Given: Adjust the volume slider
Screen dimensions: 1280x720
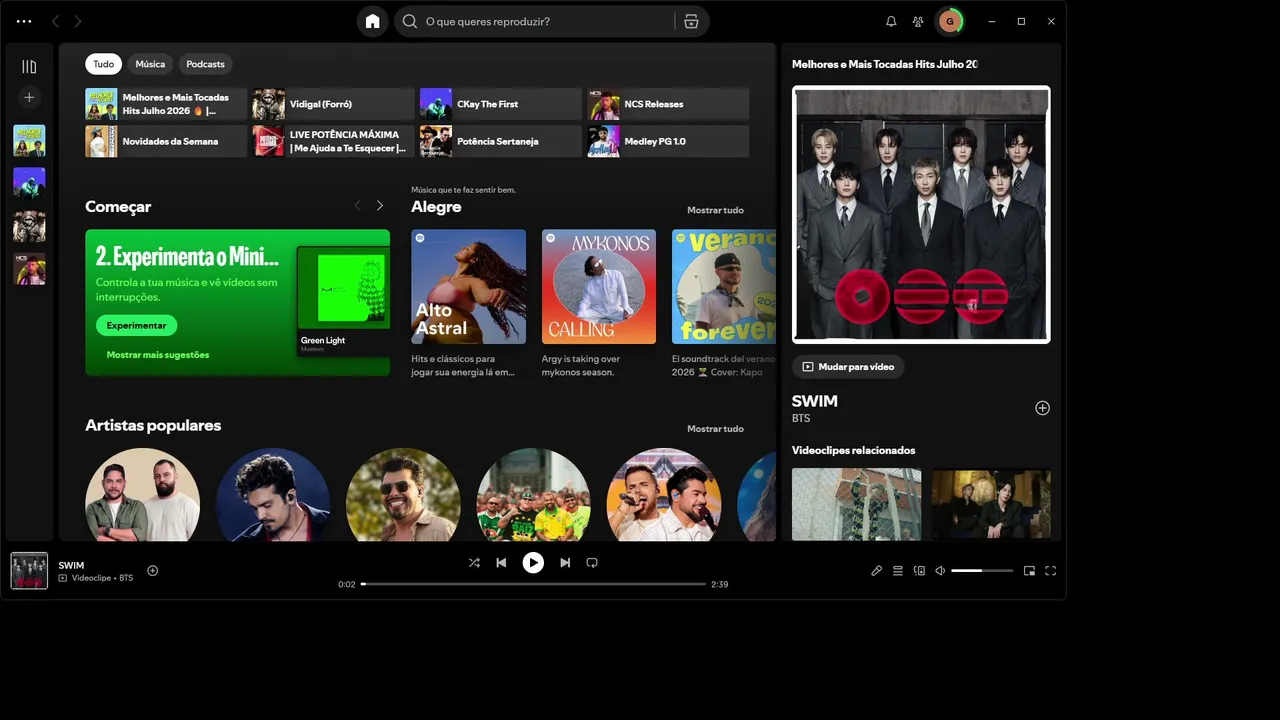Looking at the screenshot, I should click(x=981, y=571).
